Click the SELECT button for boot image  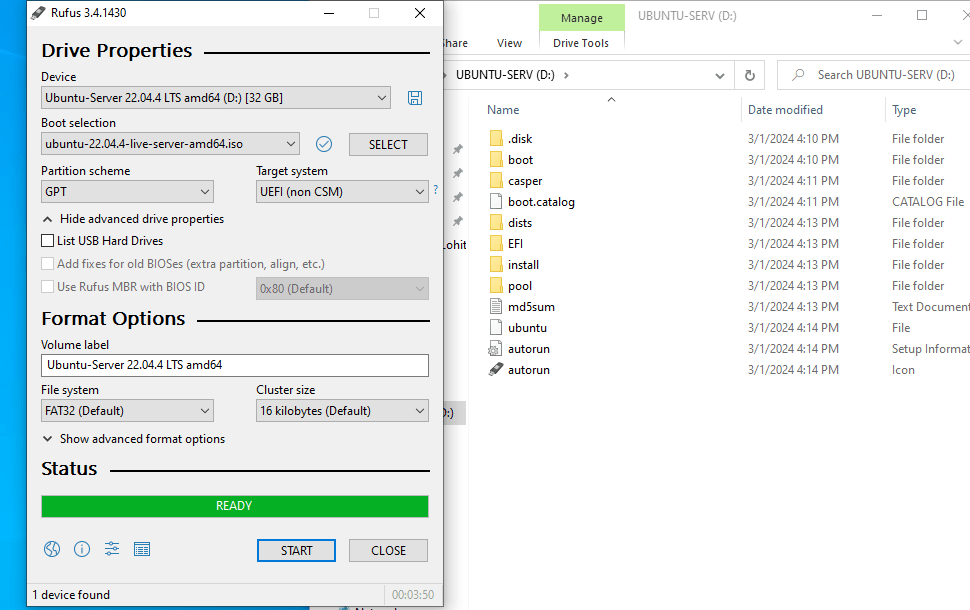(x=388, y=145)
